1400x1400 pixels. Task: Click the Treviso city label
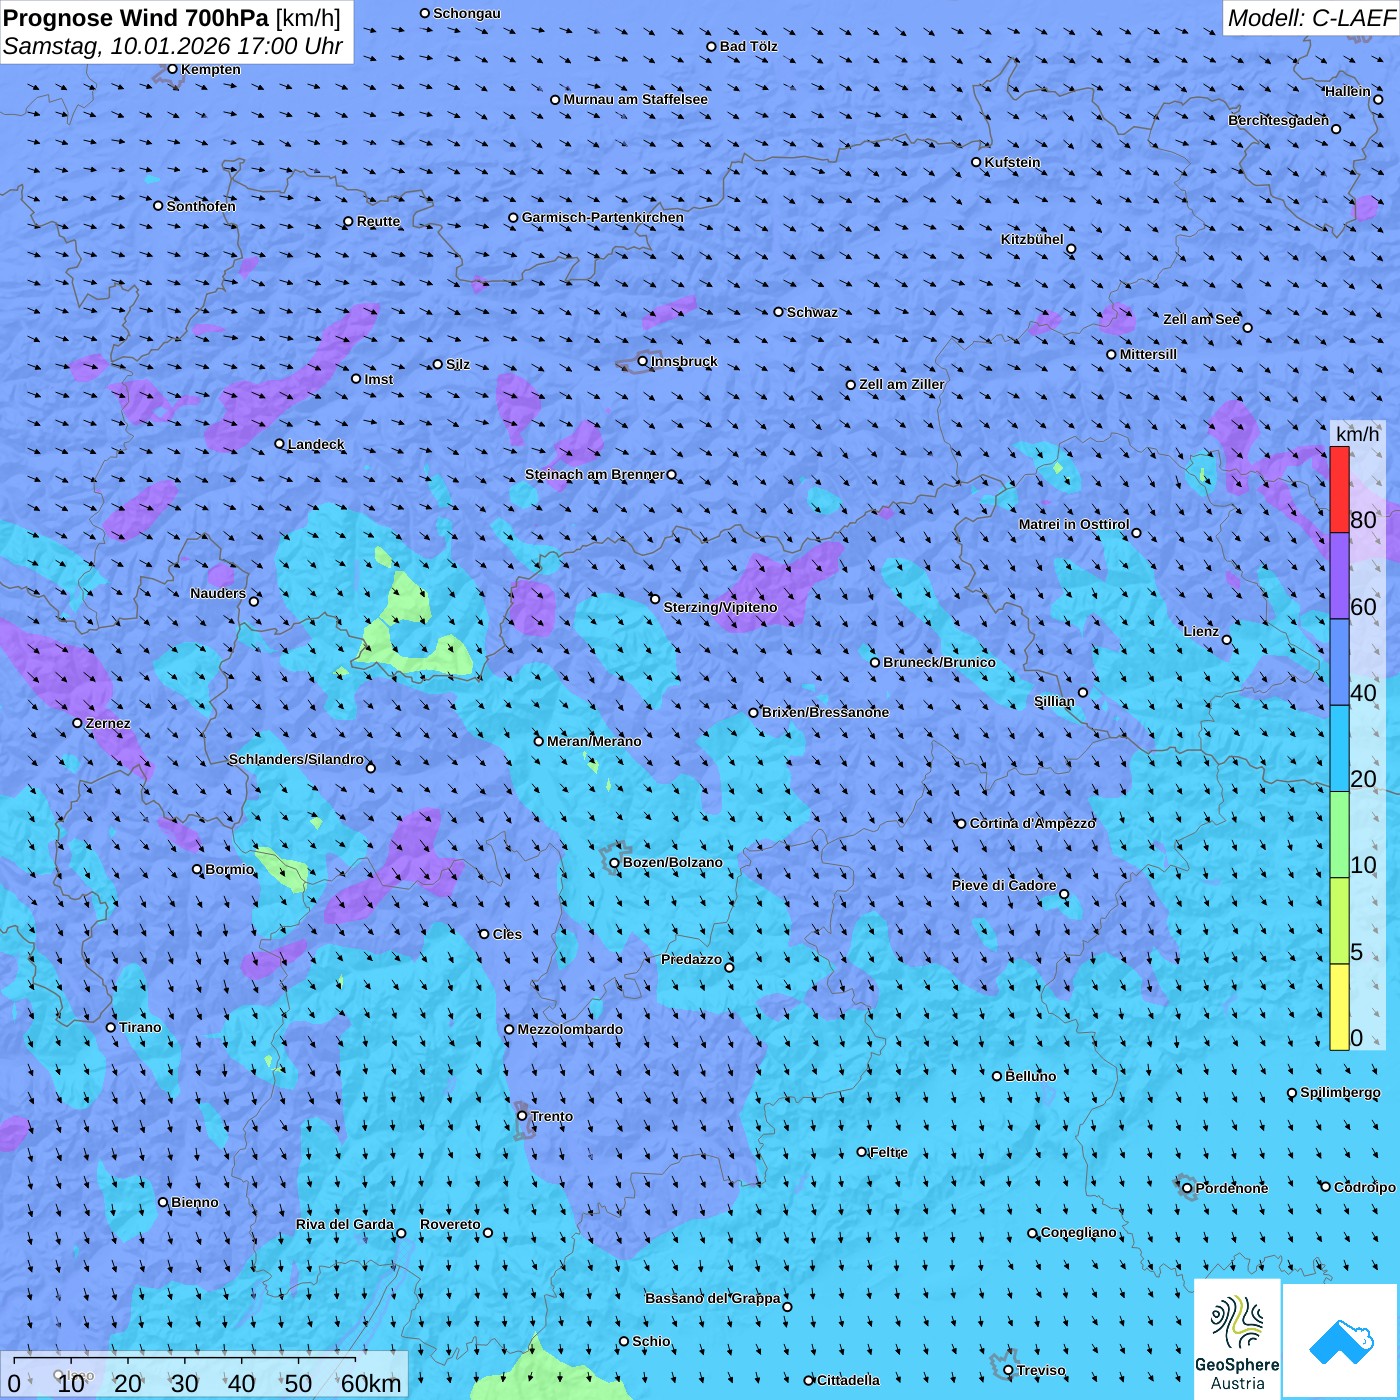[x=1041, y=1370]
